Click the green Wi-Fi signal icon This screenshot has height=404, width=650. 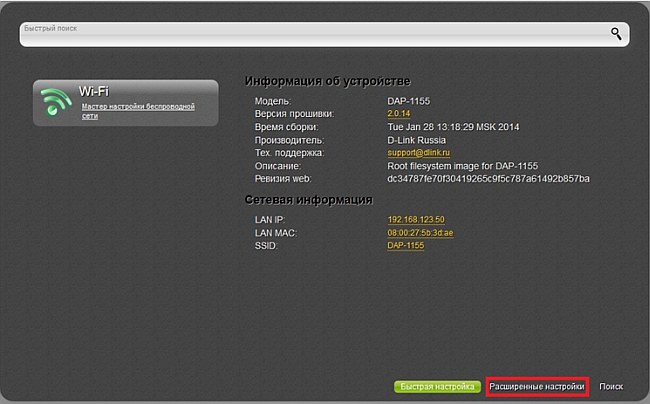[56, 102]
